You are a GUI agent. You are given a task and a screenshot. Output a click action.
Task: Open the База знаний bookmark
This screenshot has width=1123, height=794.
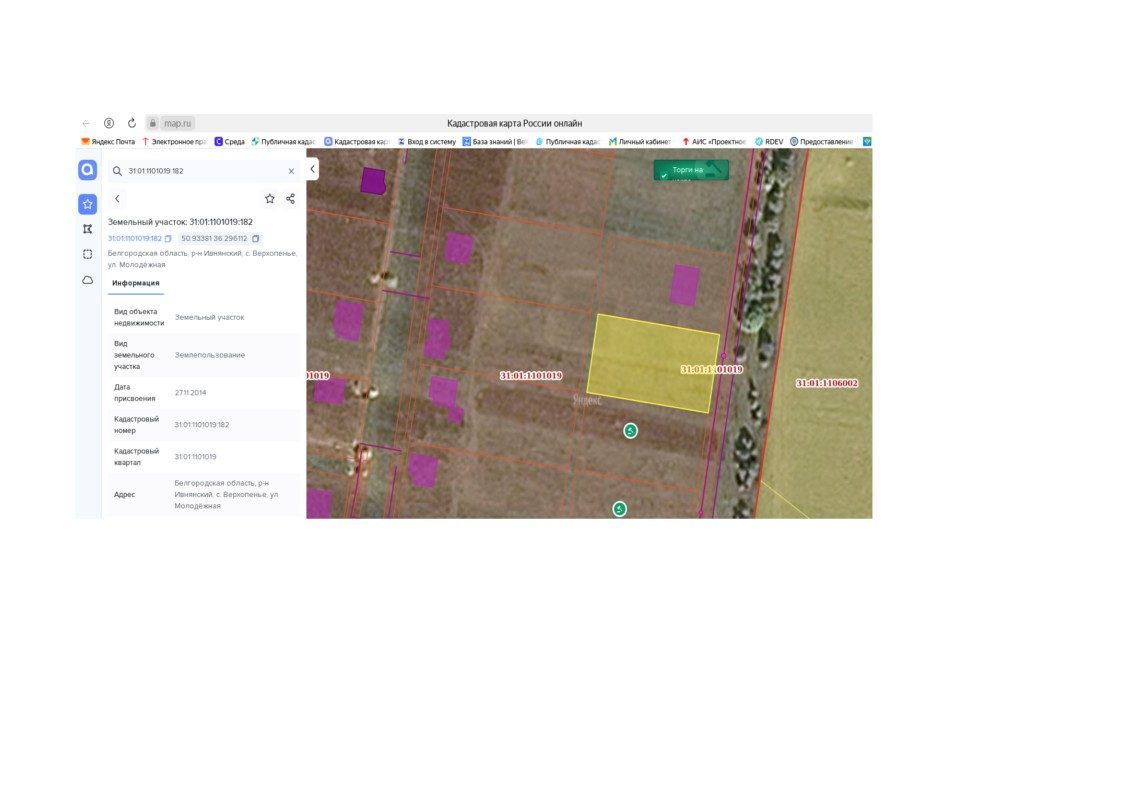(495, 142)
